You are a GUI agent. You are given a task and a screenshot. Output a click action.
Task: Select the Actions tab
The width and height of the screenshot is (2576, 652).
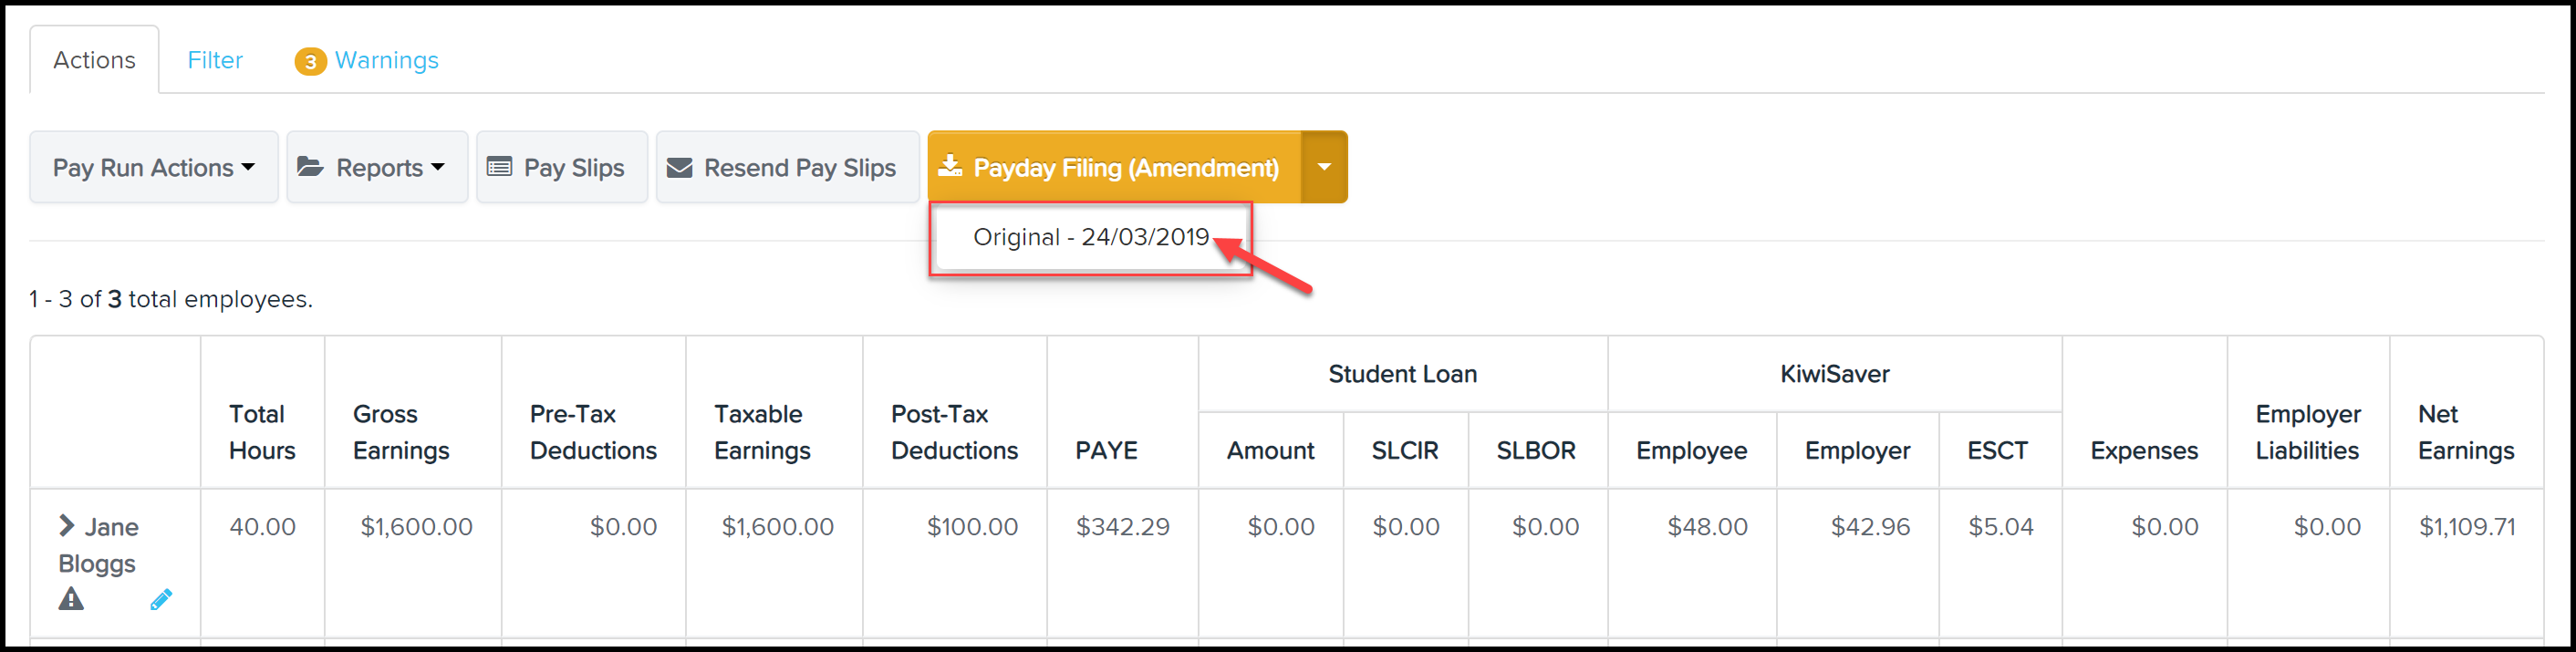point(94,60)
